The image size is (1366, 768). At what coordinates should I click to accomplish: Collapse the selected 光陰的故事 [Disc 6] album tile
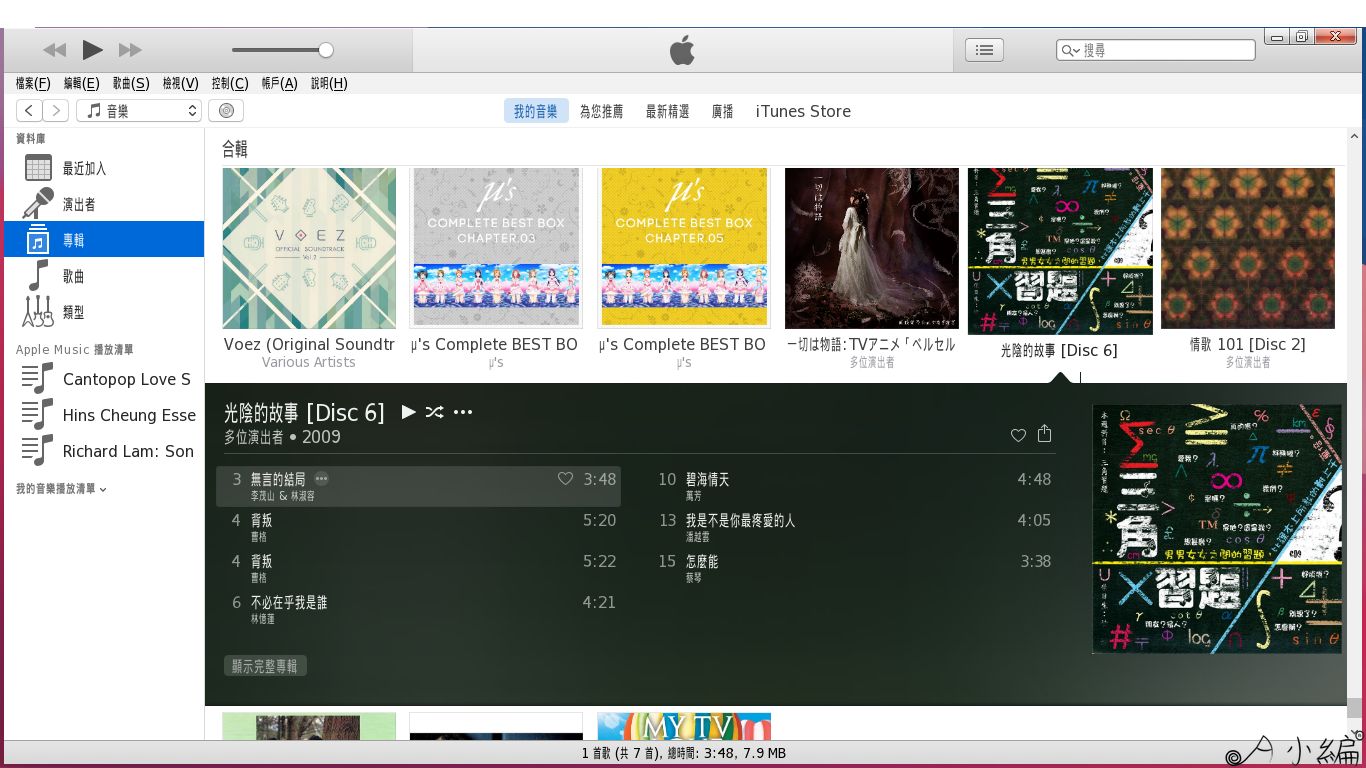[x=1060, y=251]
